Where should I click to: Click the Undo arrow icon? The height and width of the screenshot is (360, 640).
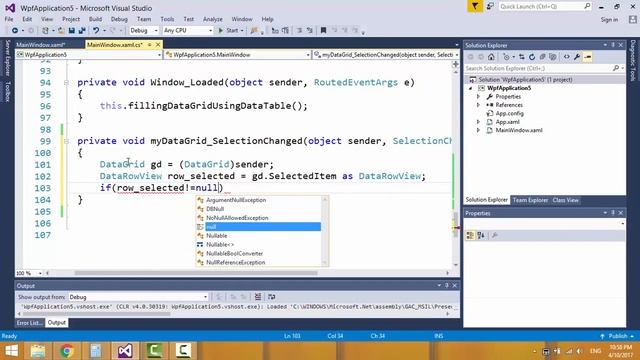(96, 31)
